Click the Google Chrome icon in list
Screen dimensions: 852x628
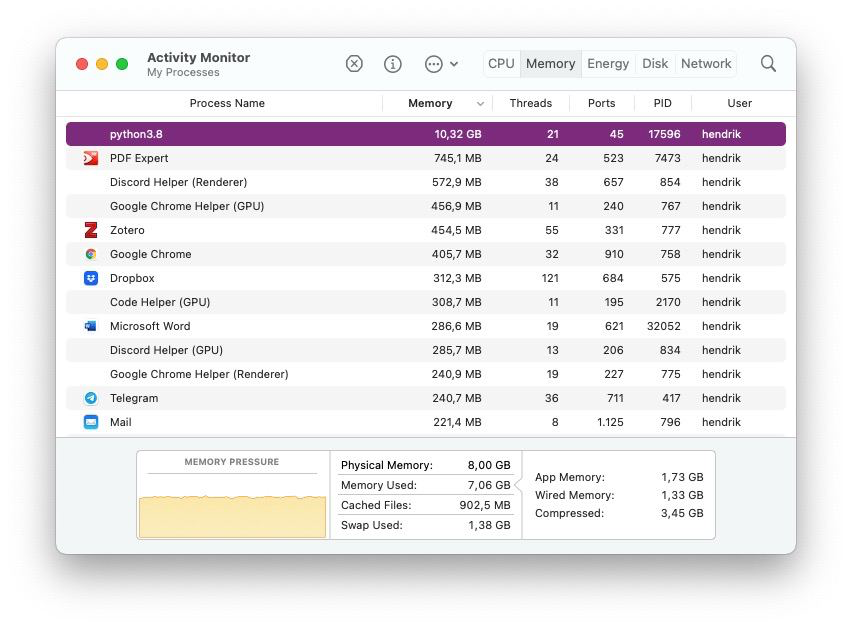pyautogui.click(x=91, y=254)
